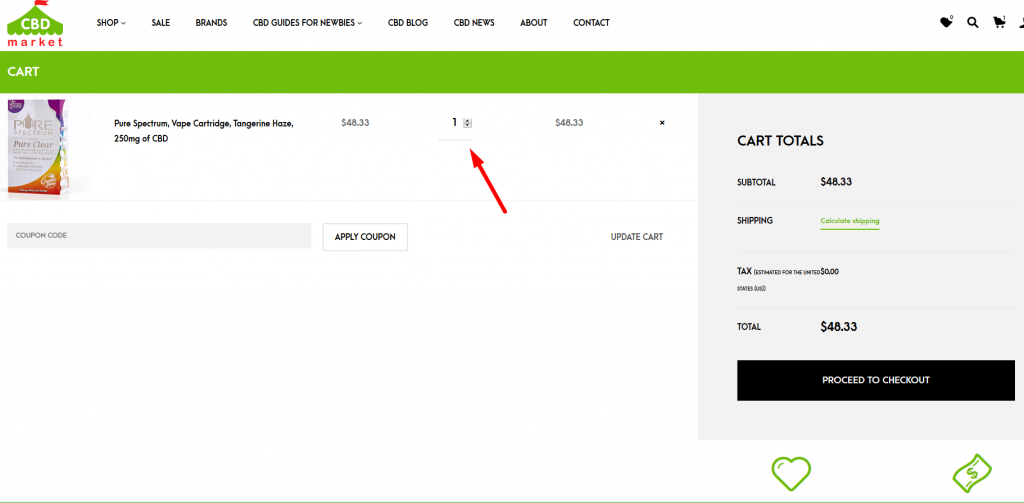Go to the SALE page
1024x503 pixels.
pyautogui.click(x=161, y=23)
